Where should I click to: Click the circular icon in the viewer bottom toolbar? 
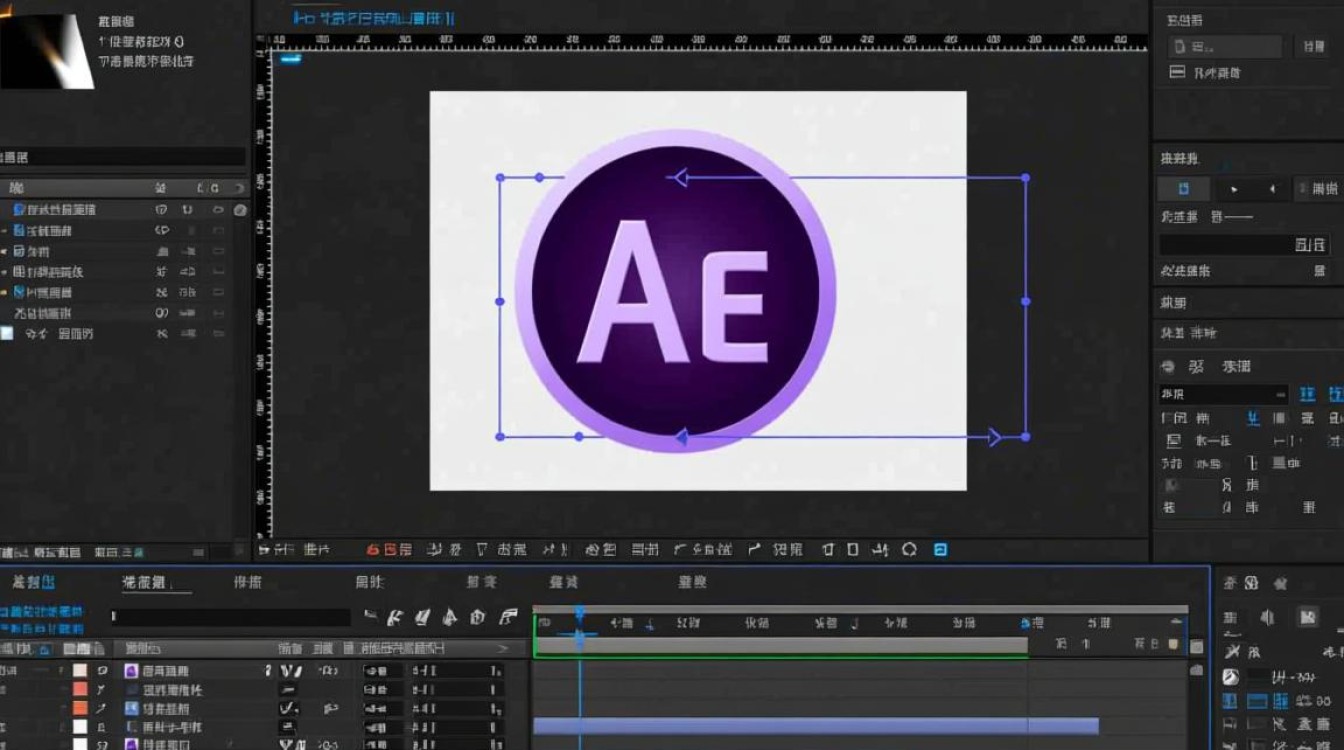(909, 549)
